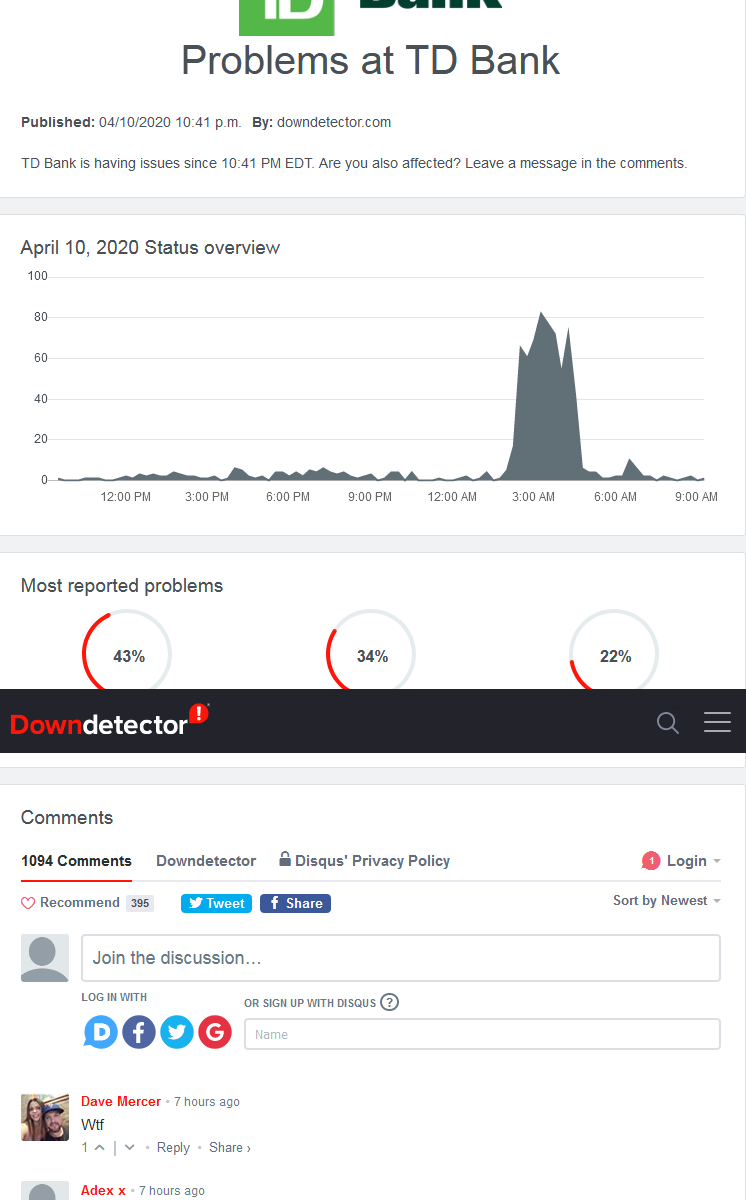The image size is (746, 1200).
Task: Click the Join the discussion text box
Action: pos(401,958)
